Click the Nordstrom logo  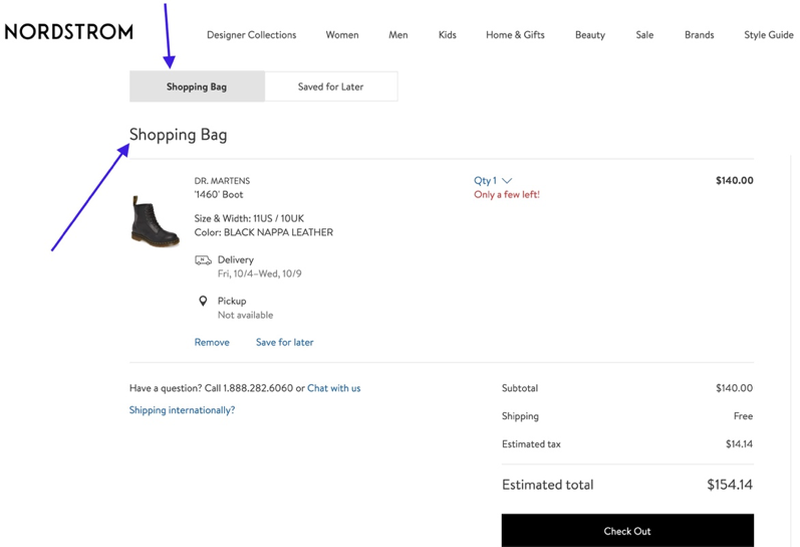(x=69, y=32)
